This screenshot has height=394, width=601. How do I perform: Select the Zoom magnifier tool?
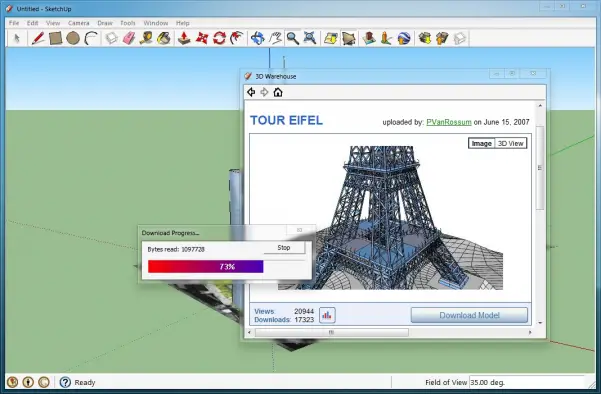[293, 38]
